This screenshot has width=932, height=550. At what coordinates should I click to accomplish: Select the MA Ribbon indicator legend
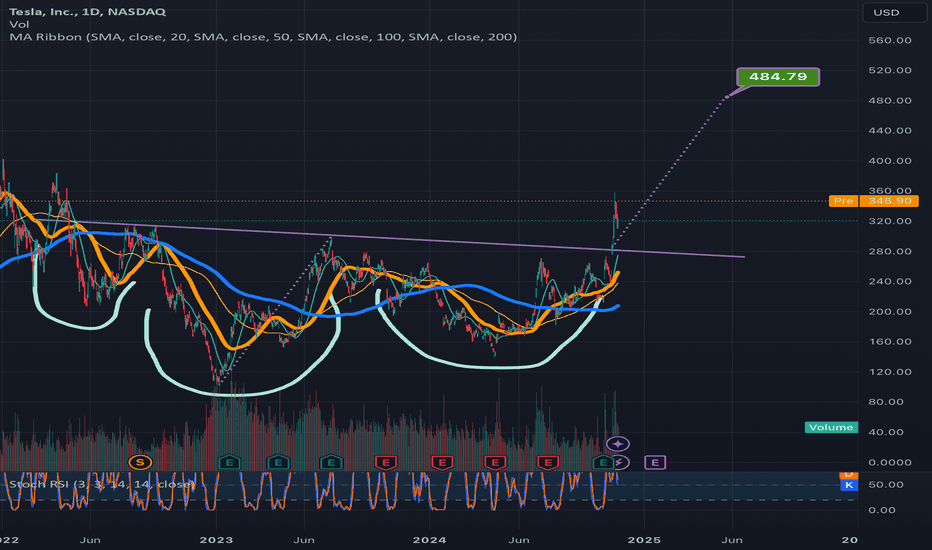[263, 37]
